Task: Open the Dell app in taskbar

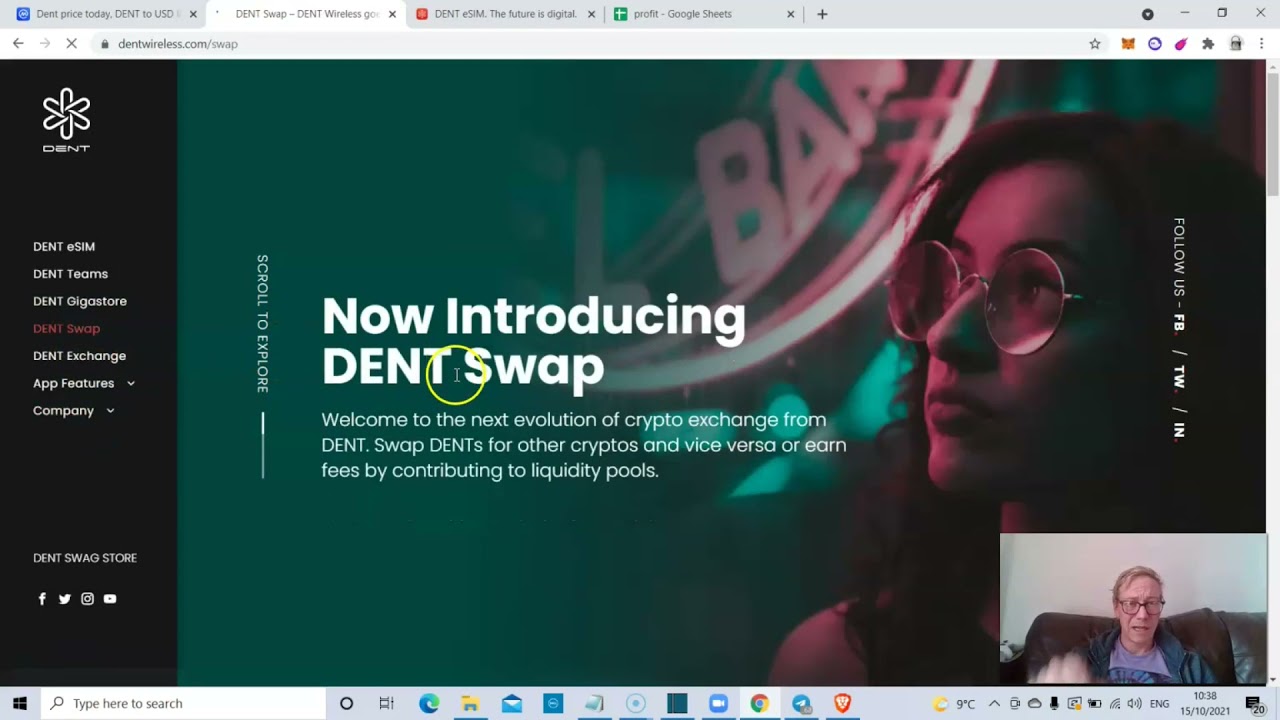Action: (x=553, y=703)
